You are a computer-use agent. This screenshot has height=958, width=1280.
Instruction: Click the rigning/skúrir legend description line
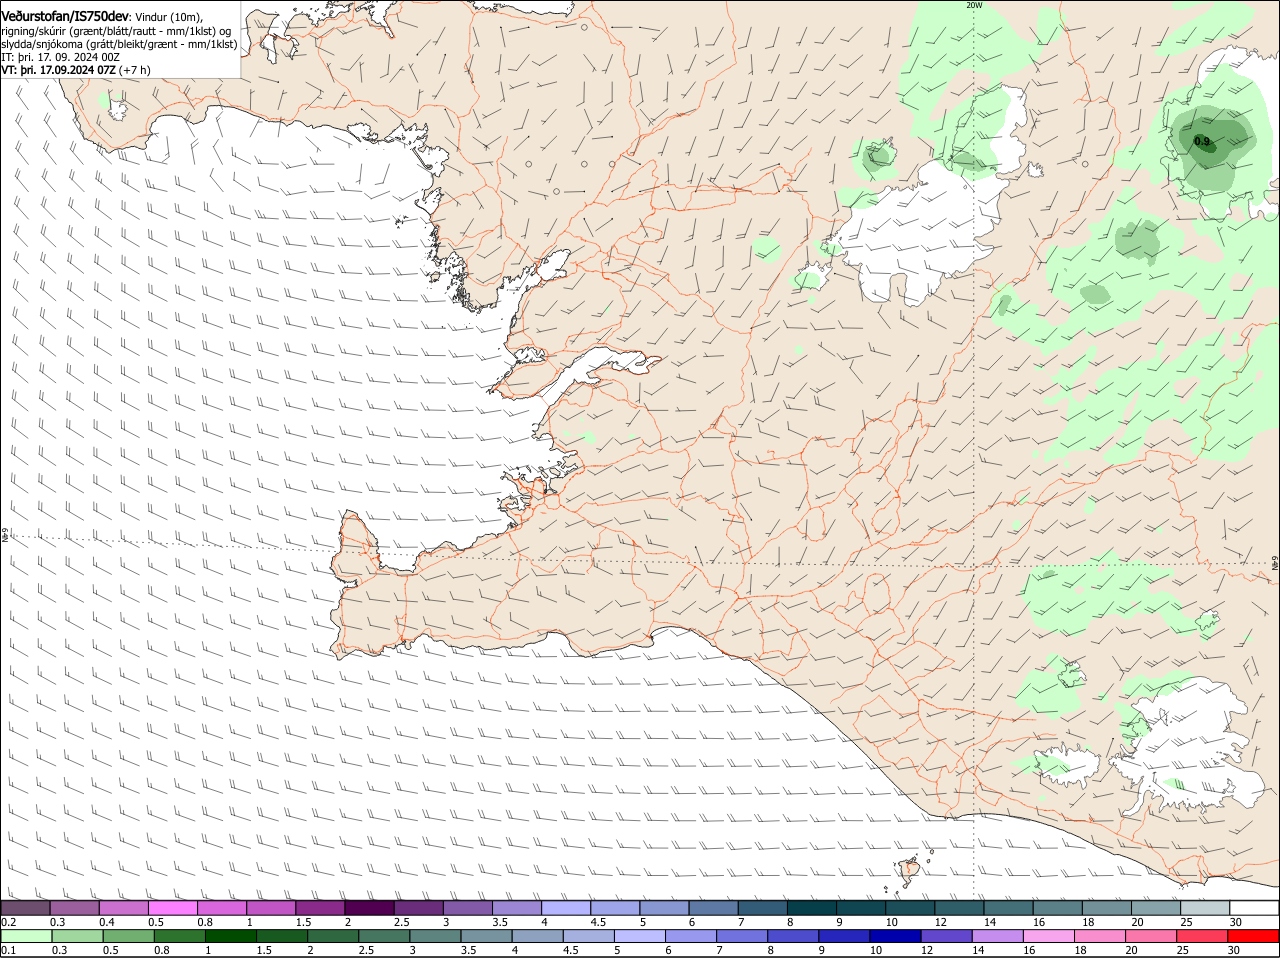(116, 30)
